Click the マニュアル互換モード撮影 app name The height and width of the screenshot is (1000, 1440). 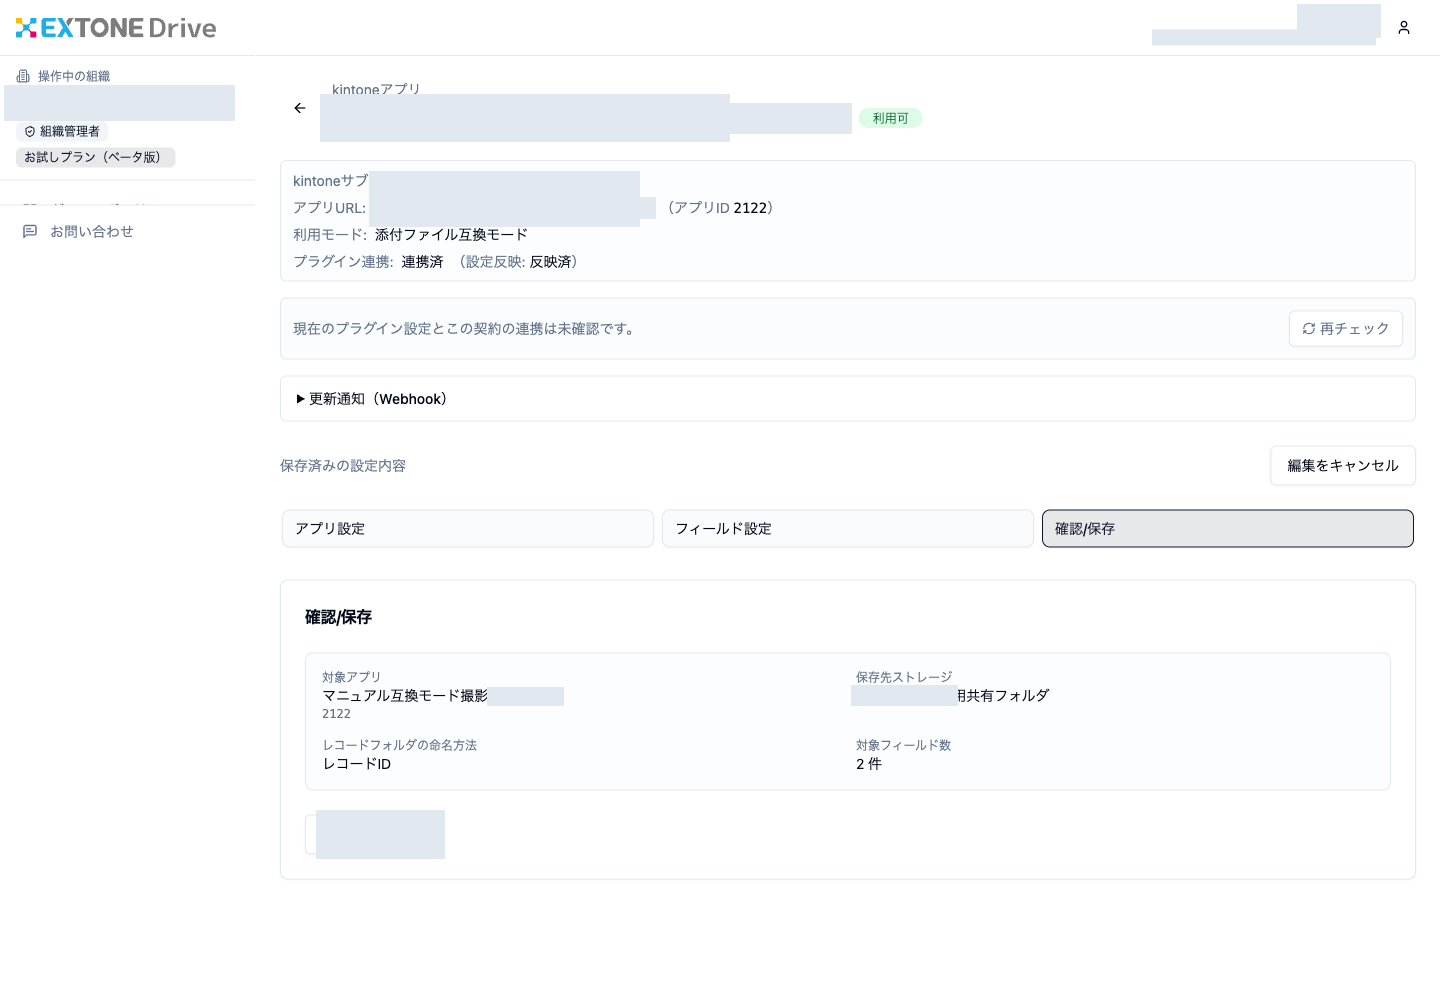click(x=405, y=696)
